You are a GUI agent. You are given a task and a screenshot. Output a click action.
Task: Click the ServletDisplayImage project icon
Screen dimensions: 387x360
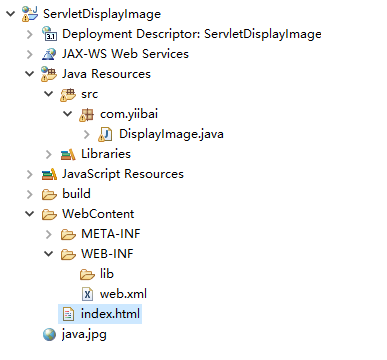tap(30, 14)
